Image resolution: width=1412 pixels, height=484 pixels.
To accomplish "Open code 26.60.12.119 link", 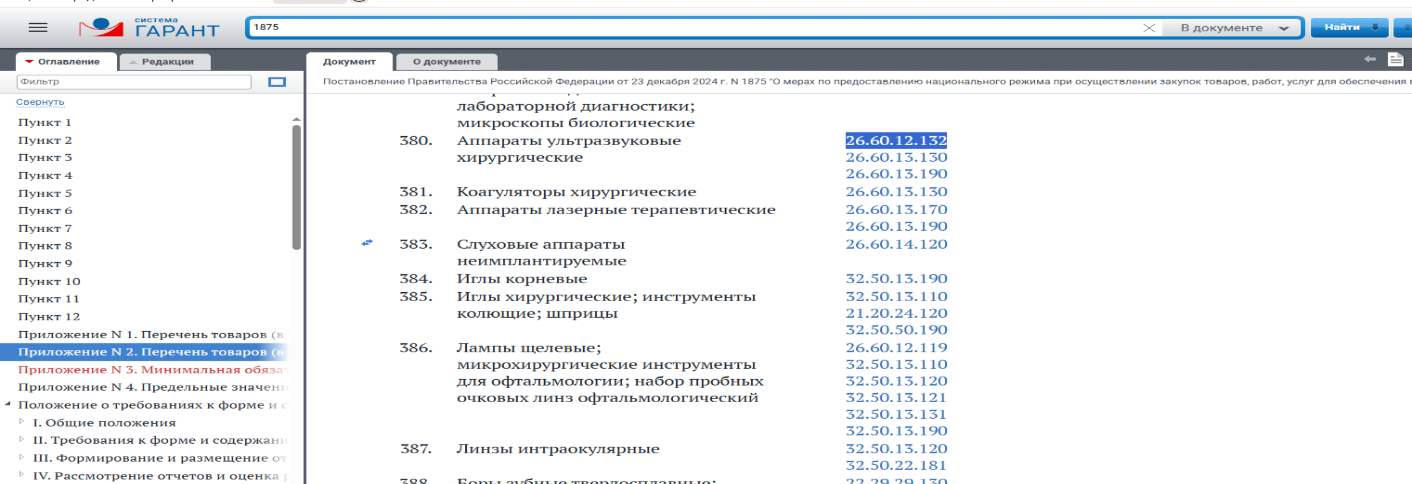I will tap(896, 348).
